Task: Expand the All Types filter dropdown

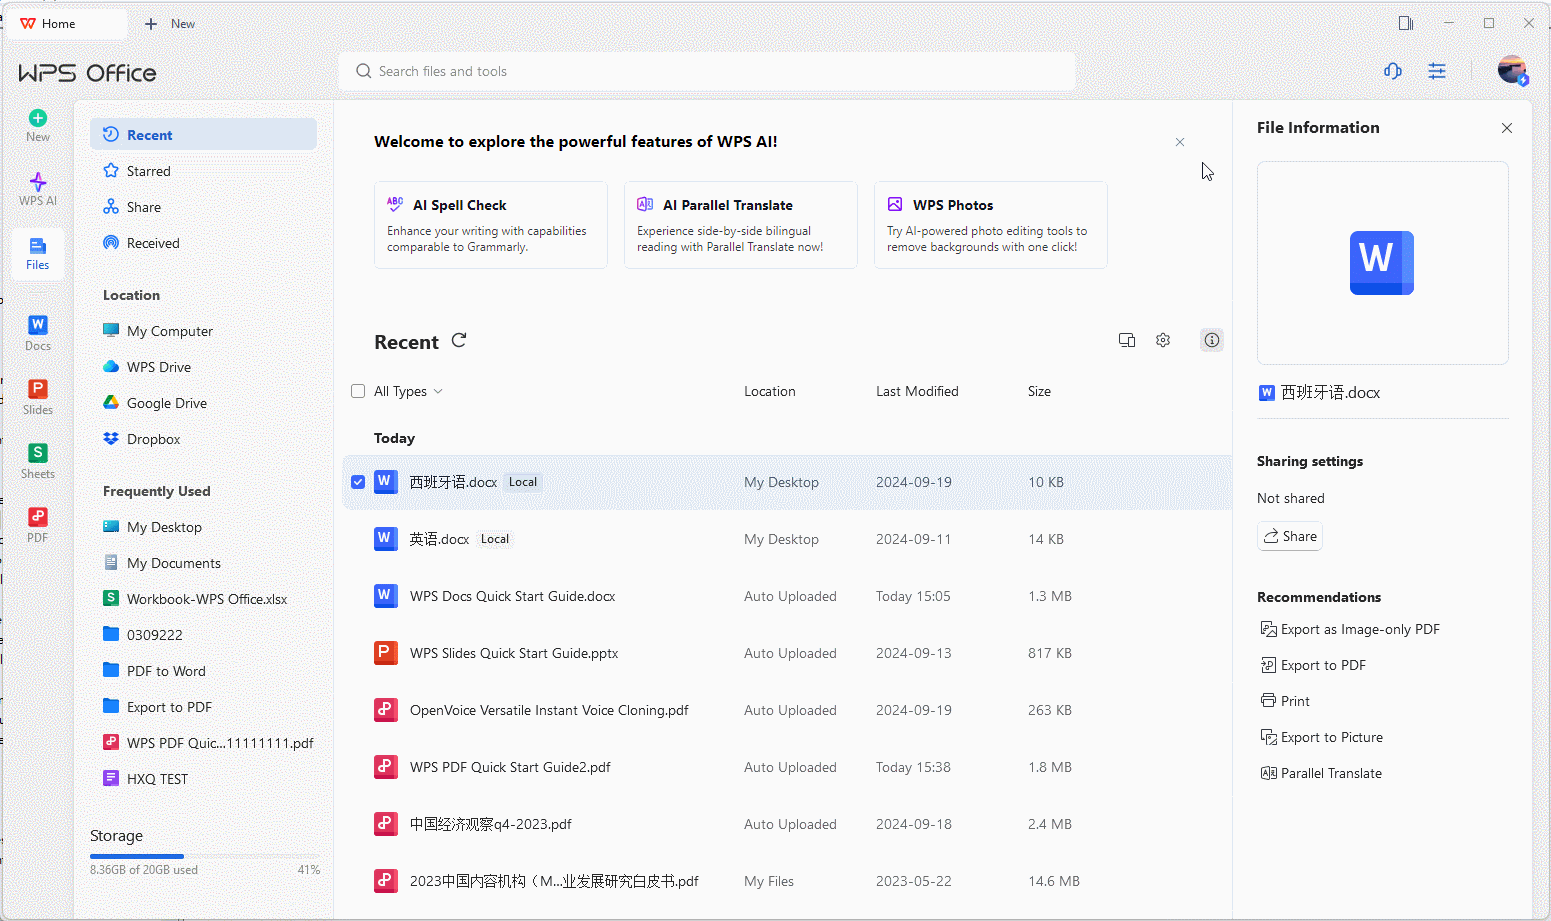Action: click(x=408, y=391)
